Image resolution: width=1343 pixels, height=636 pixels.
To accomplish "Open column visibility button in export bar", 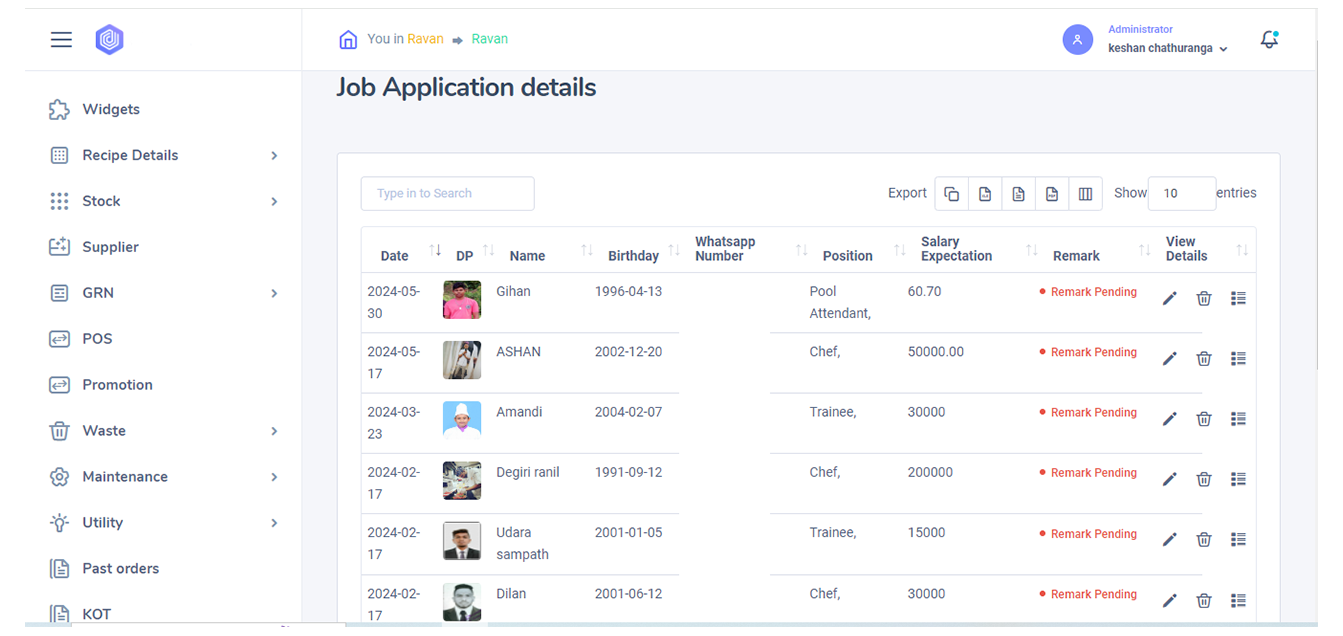I will pyautogui.click(x=1085, y=194).
